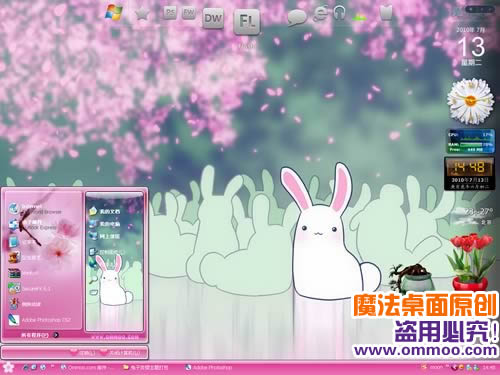The image size is (500, 375).
Task: Open the speech bubble chat dock icon
Action: click(x=297, y=17)
